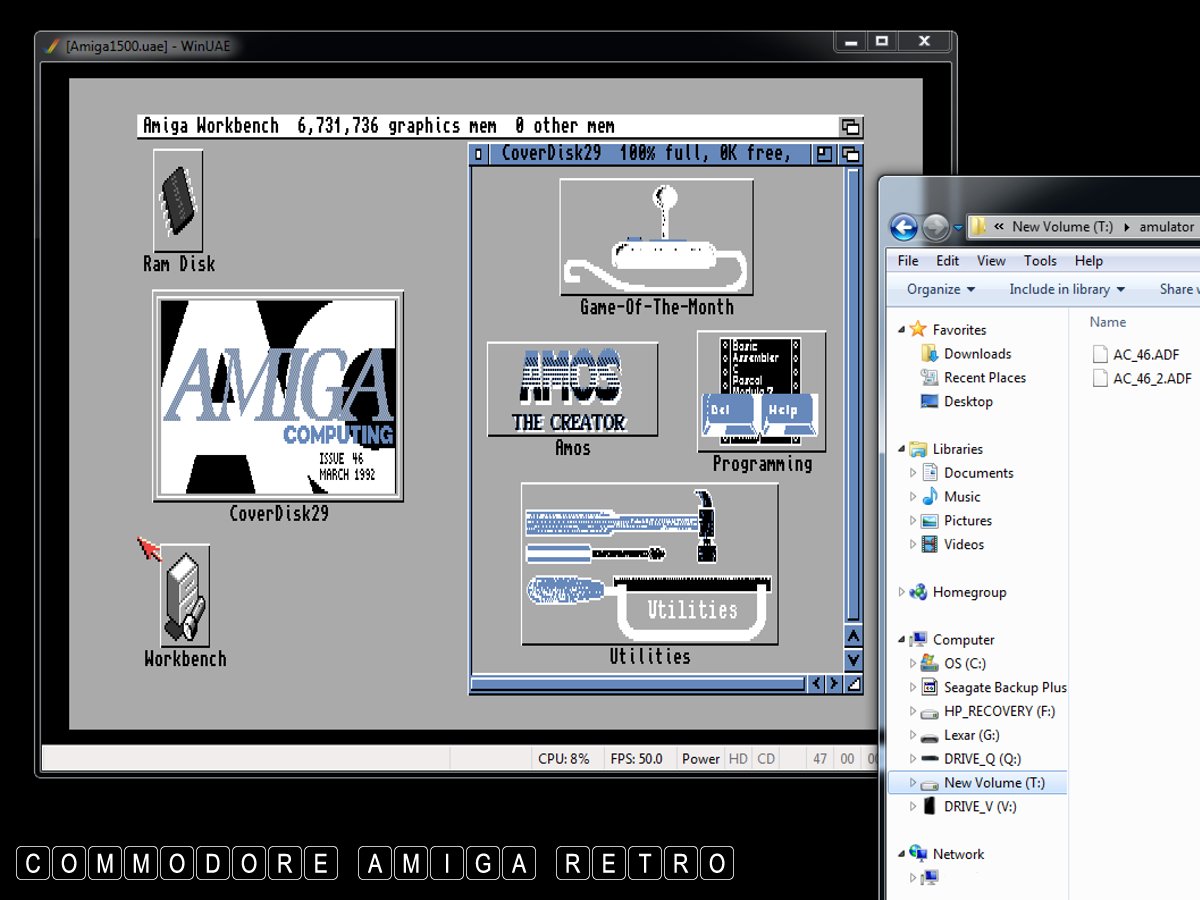Open the Ram Disk icon
The image size is (1200, 900).
pos(178,201)
